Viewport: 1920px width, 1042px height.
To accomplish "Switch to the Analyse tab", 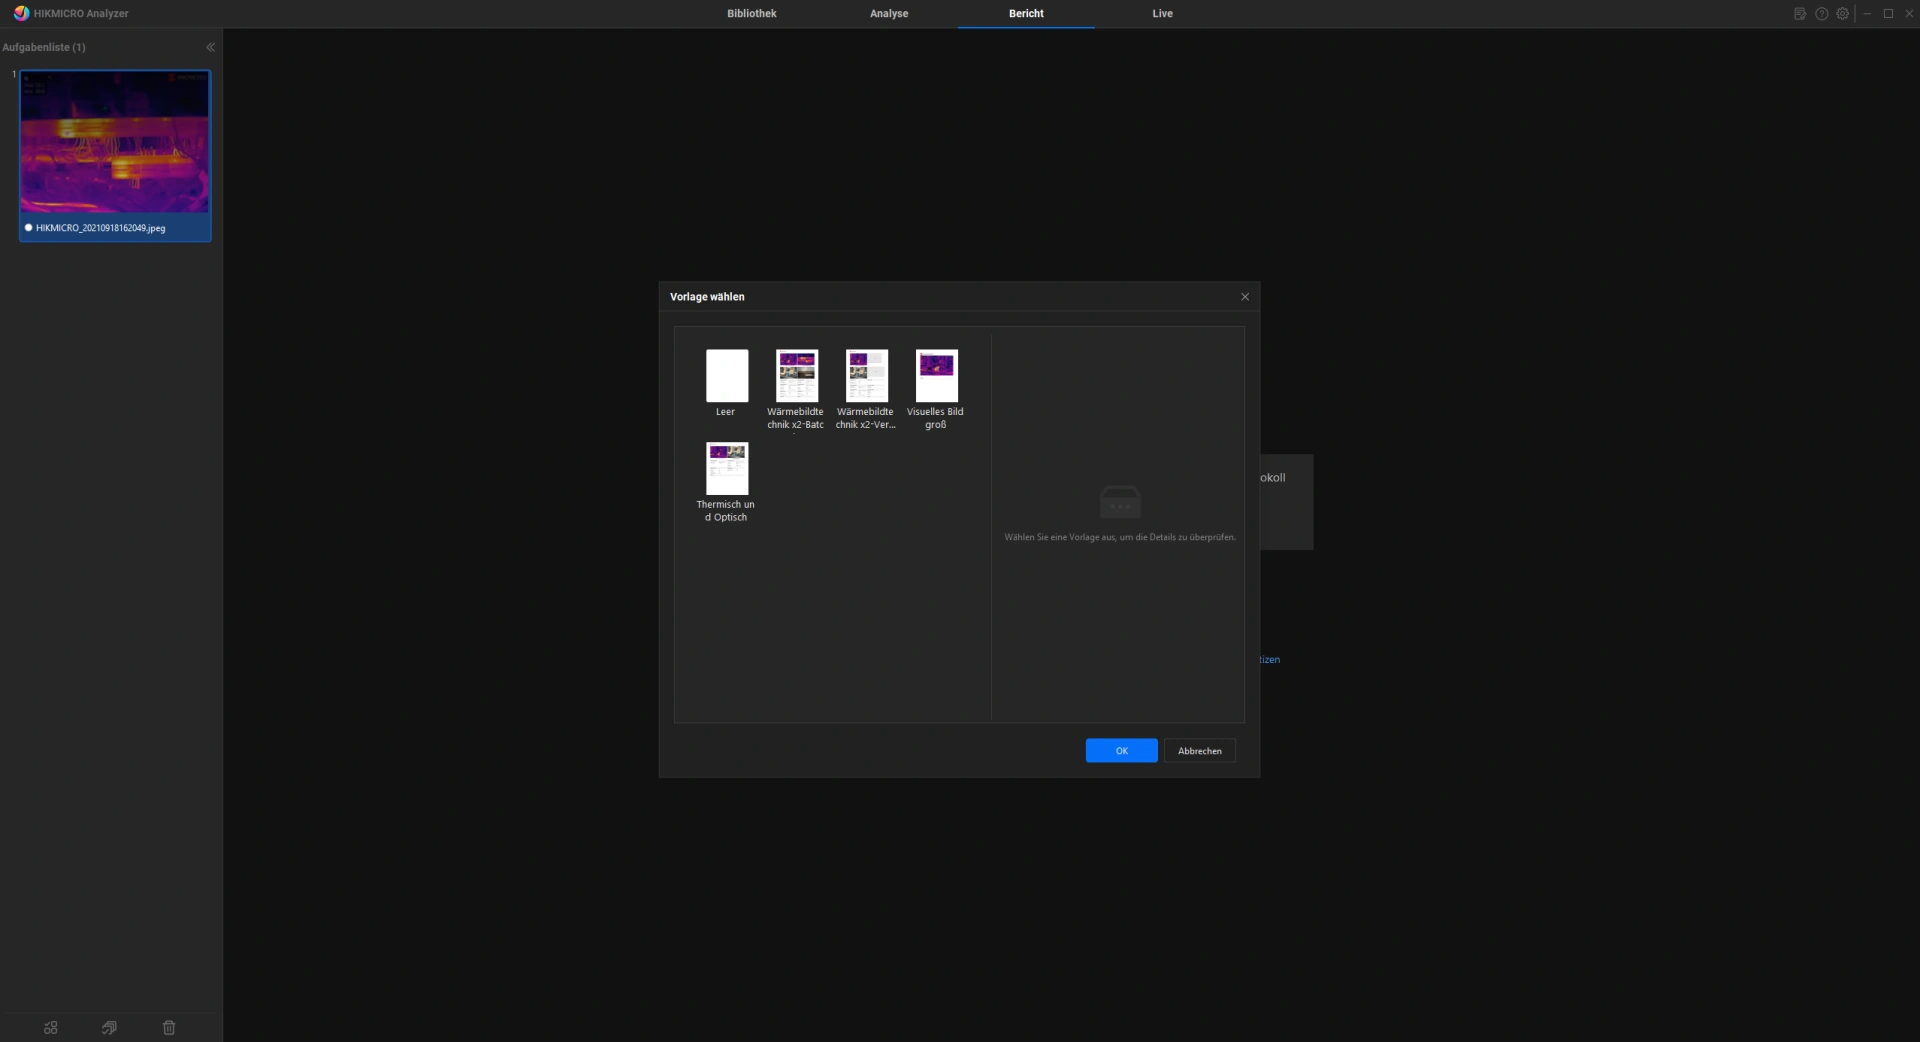I will click(888, 14).
